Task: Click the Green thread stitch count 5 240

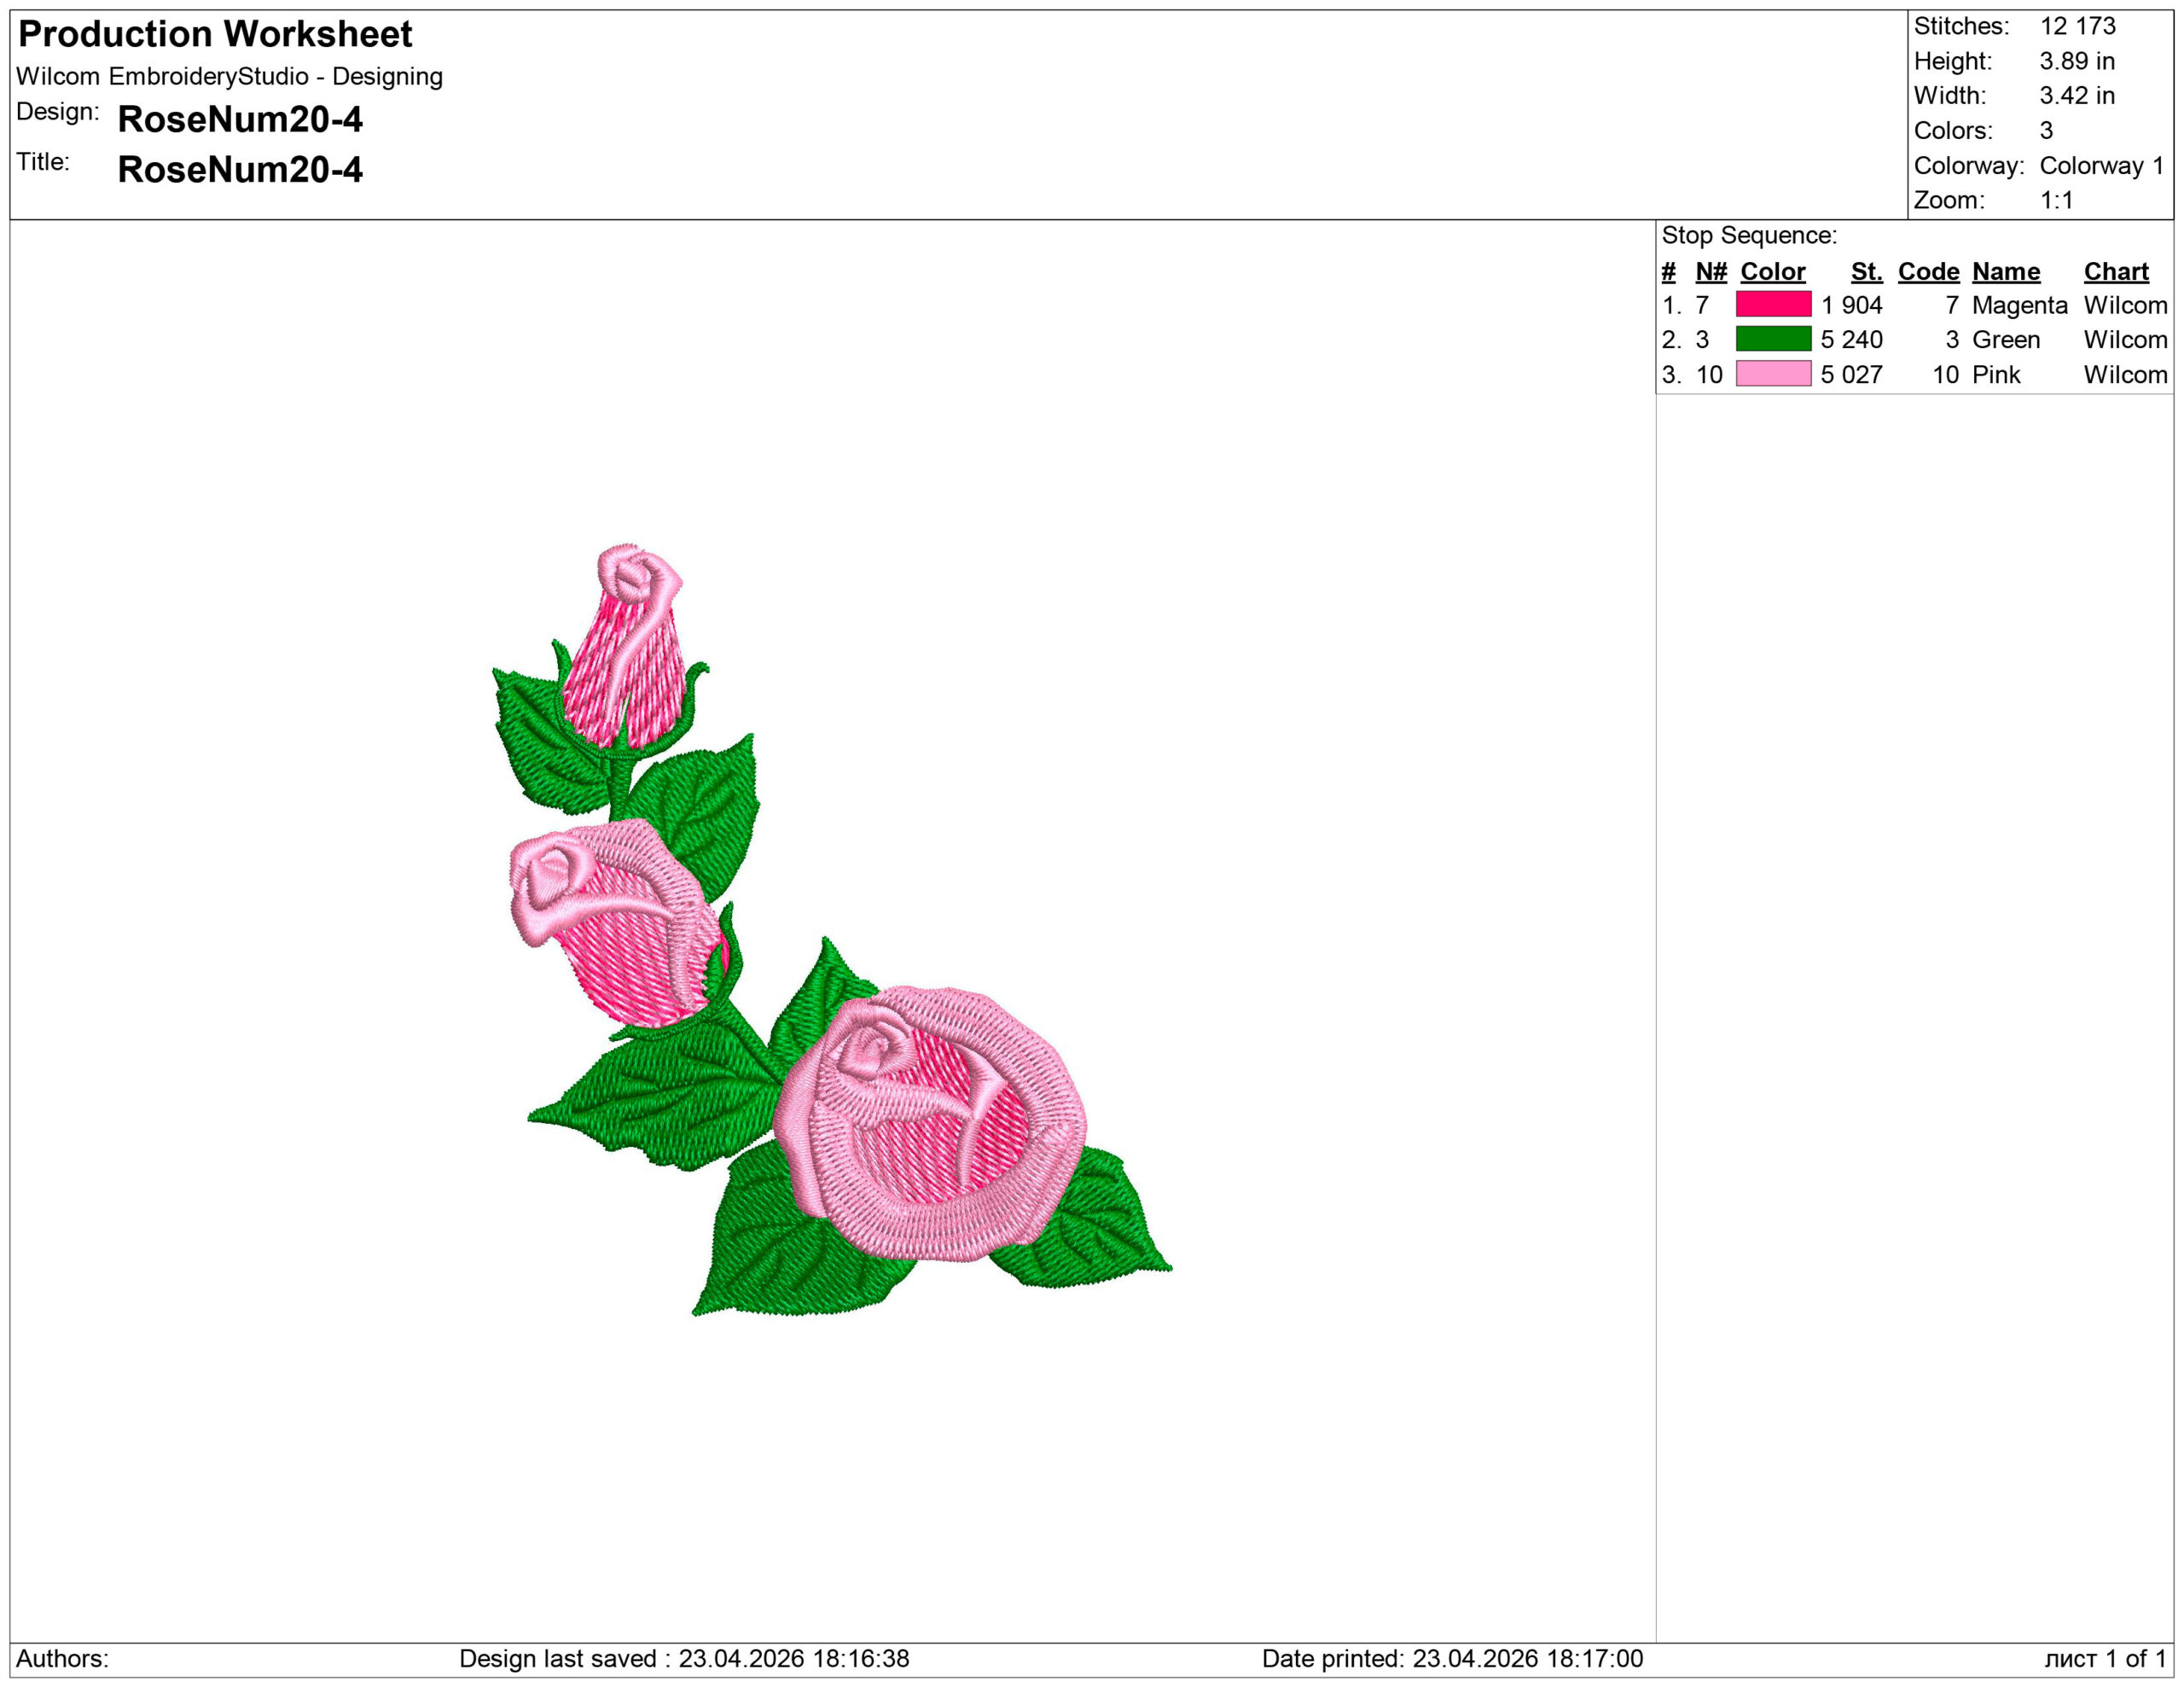Action: pyautogui.click(x=1851, y=340)
